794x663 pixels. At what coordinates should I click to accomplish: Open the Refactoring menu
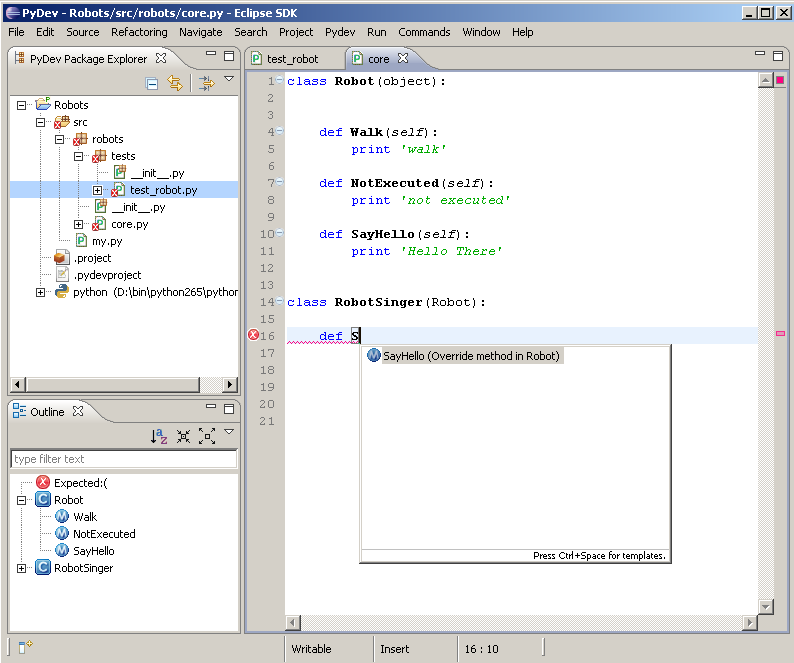(x=139, y=32)
